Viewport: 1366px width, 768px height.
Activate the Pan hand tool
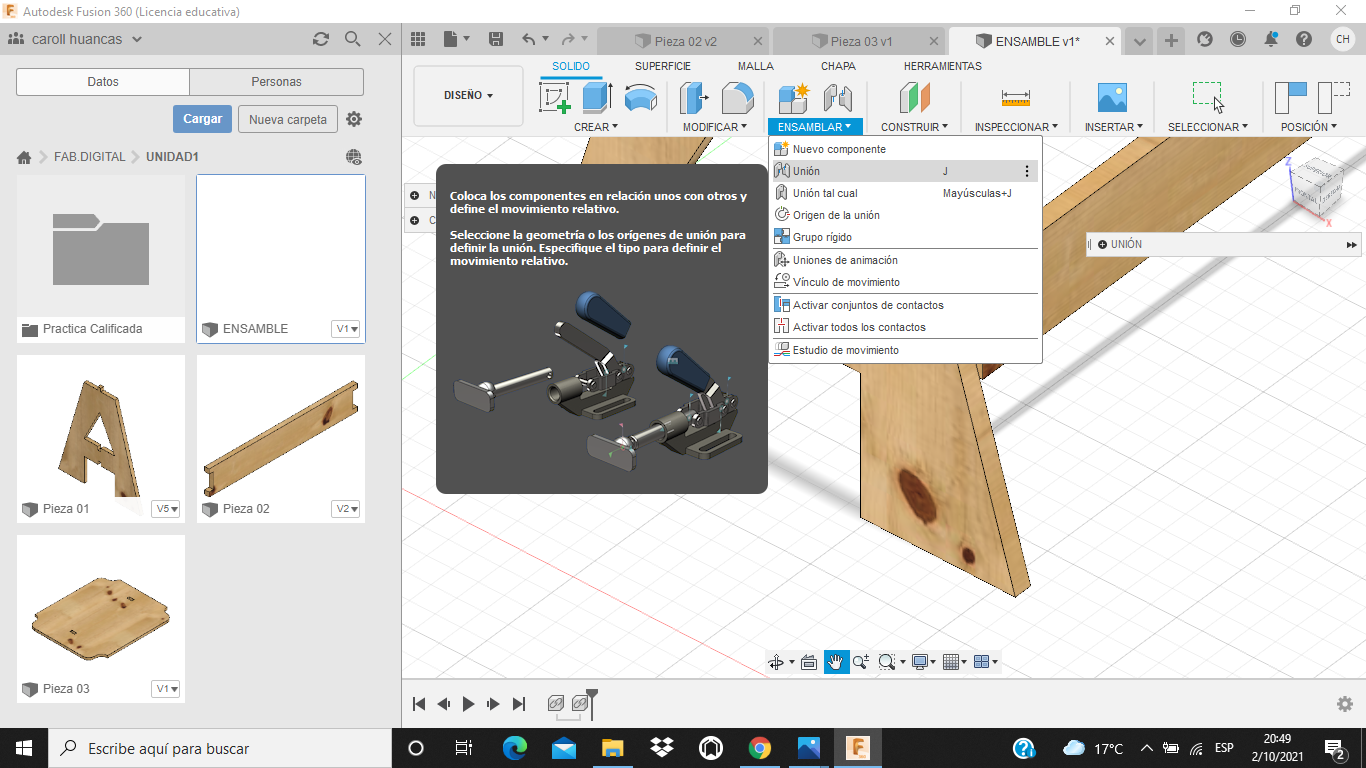coord(836,662)
